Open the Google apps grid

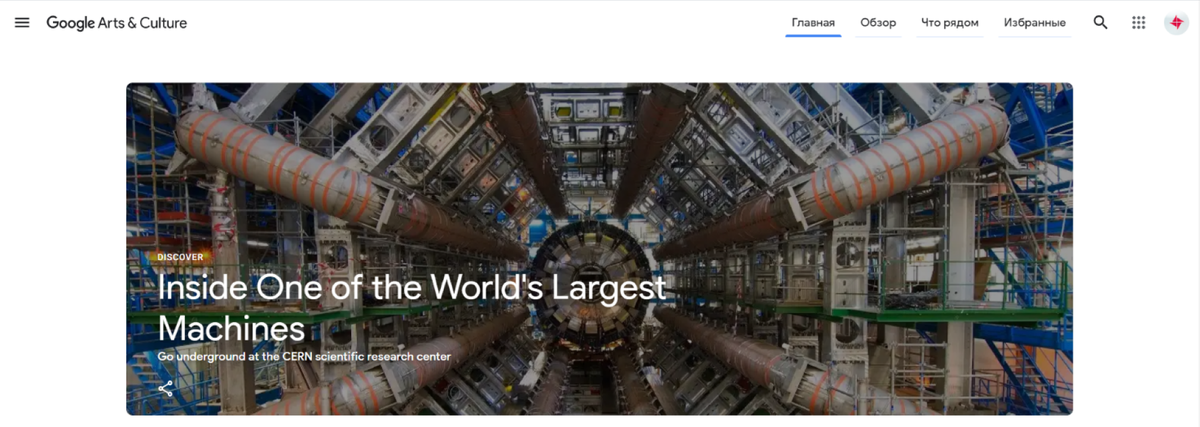(x=1138, y=23)
